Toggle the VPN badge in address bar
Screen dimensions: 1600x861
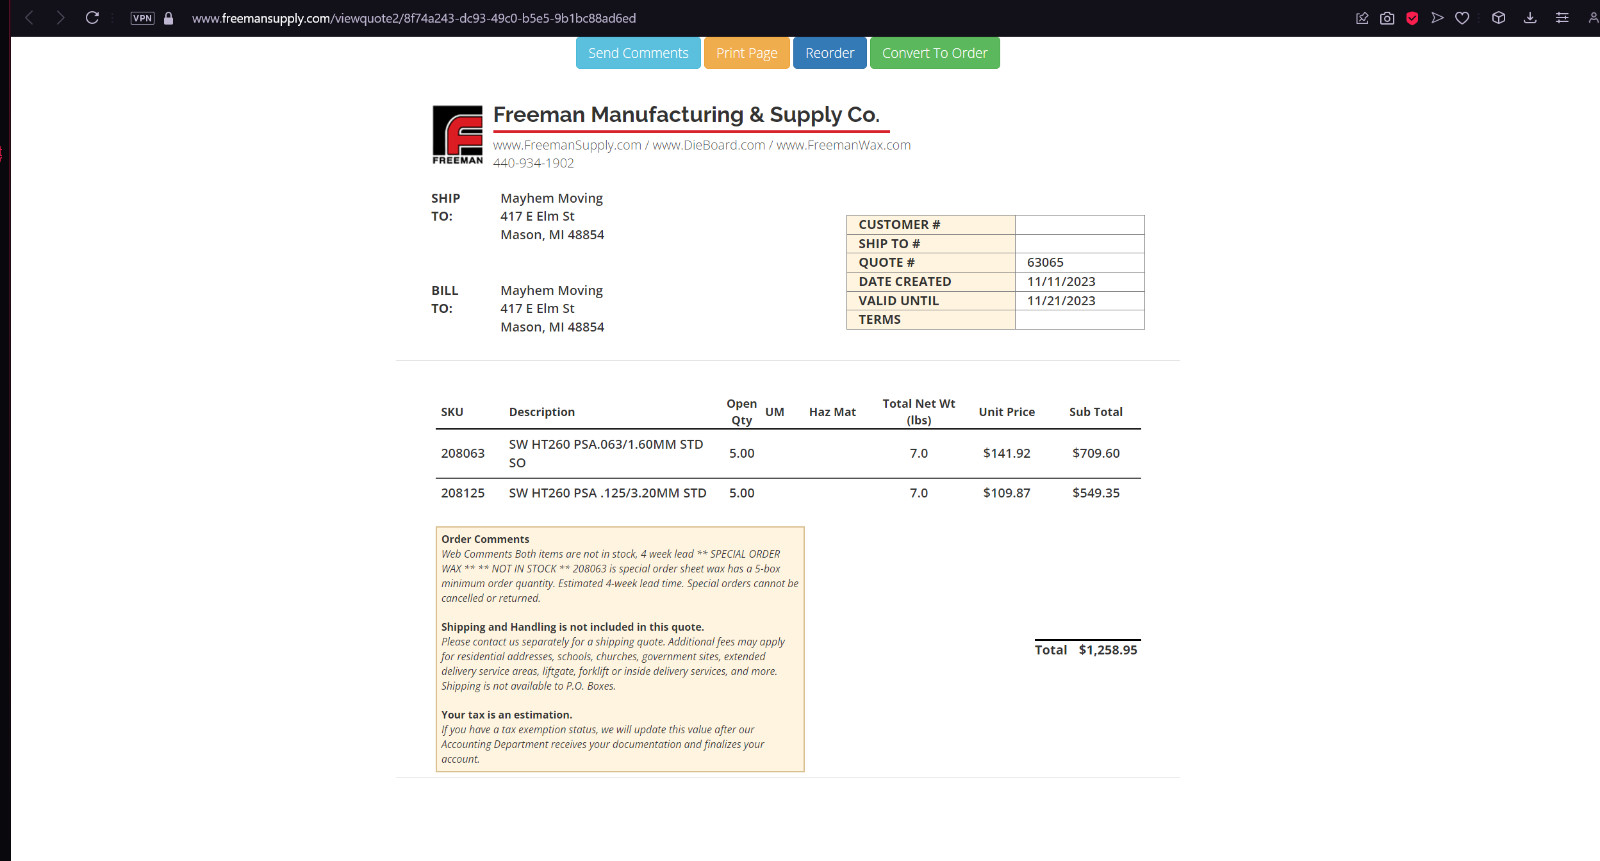tap(143, 18)
